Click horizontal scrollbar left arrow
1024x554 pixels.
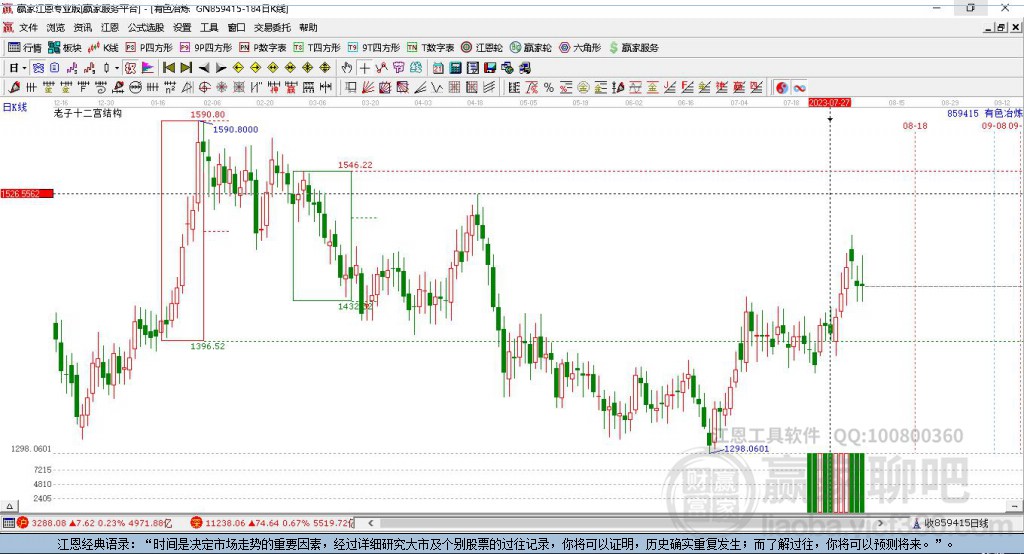tap(370, 523)
